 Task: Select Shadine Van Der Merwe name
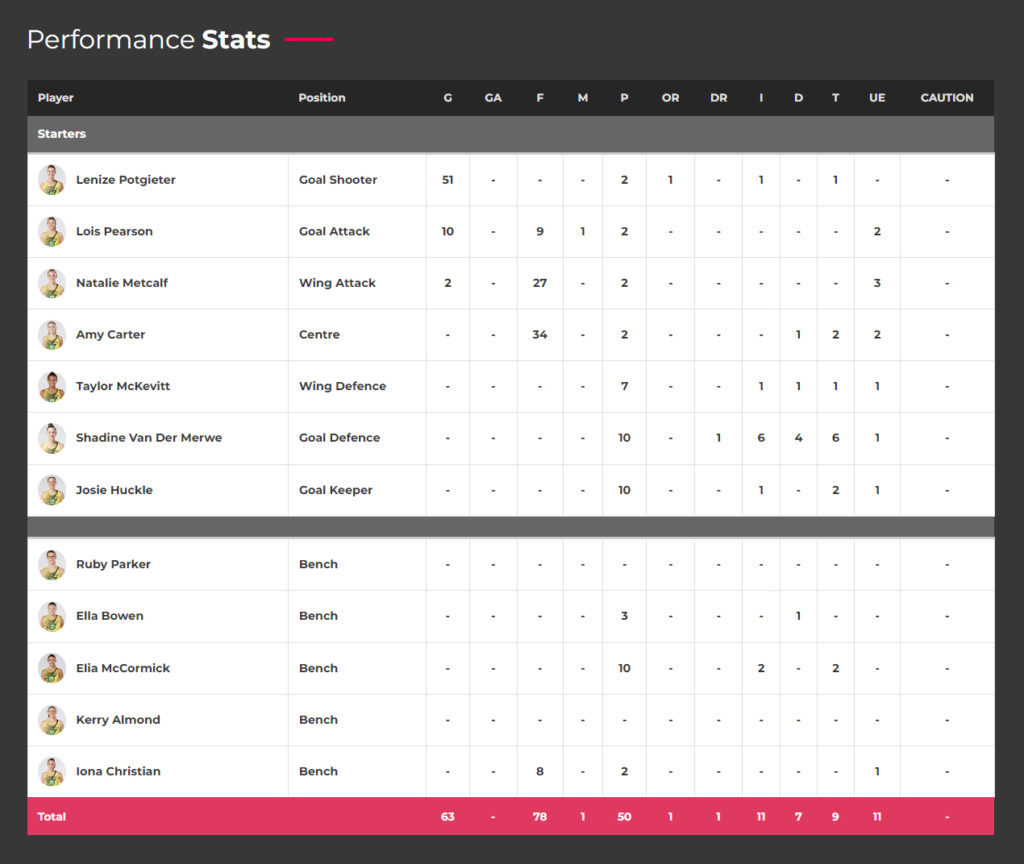coord(149,438)
